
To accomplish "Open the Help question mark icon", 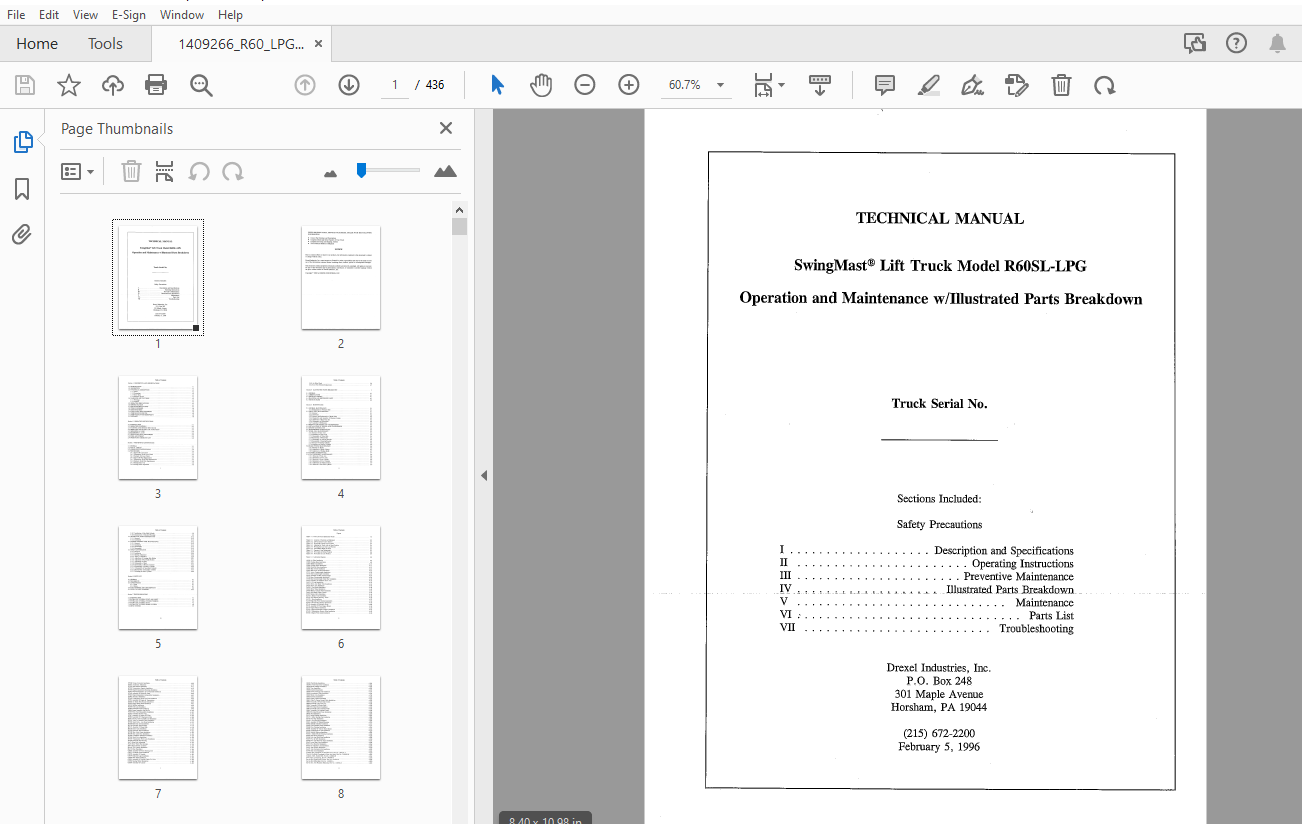I will 1237,43.
